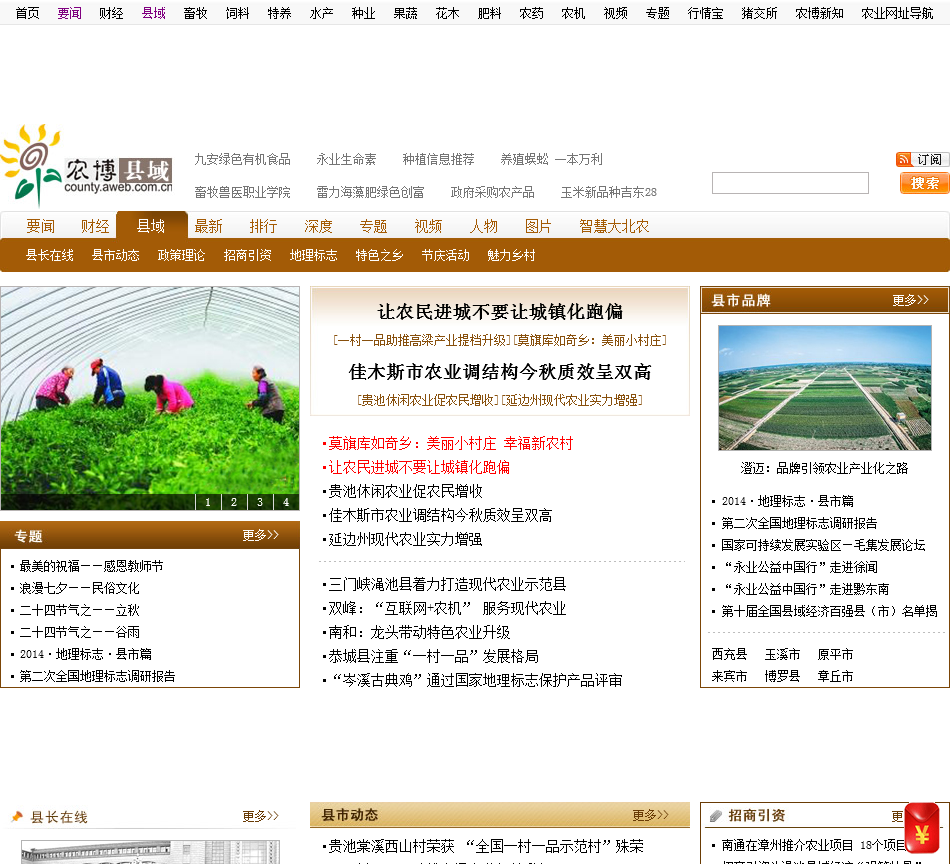Viewport: 950px width, 864px height.
Task: Click the orange 搜索 search button
Action: [924, 183]
